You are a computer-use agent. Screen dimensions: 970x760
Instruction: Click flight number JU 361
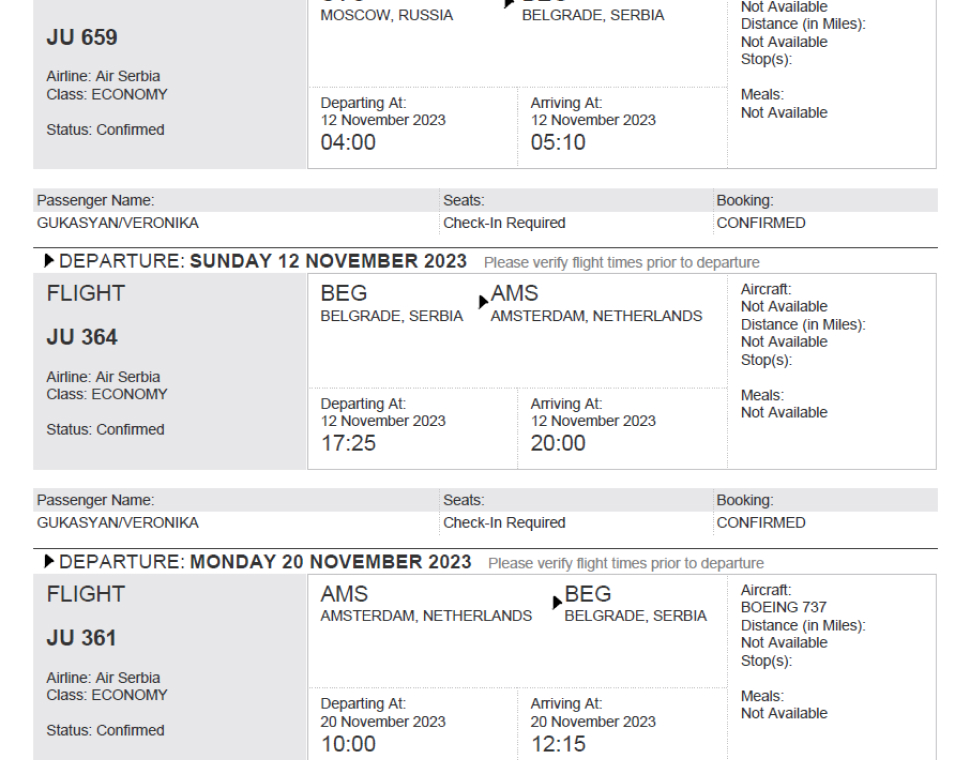pyautogui.click(x=82, y=638)
